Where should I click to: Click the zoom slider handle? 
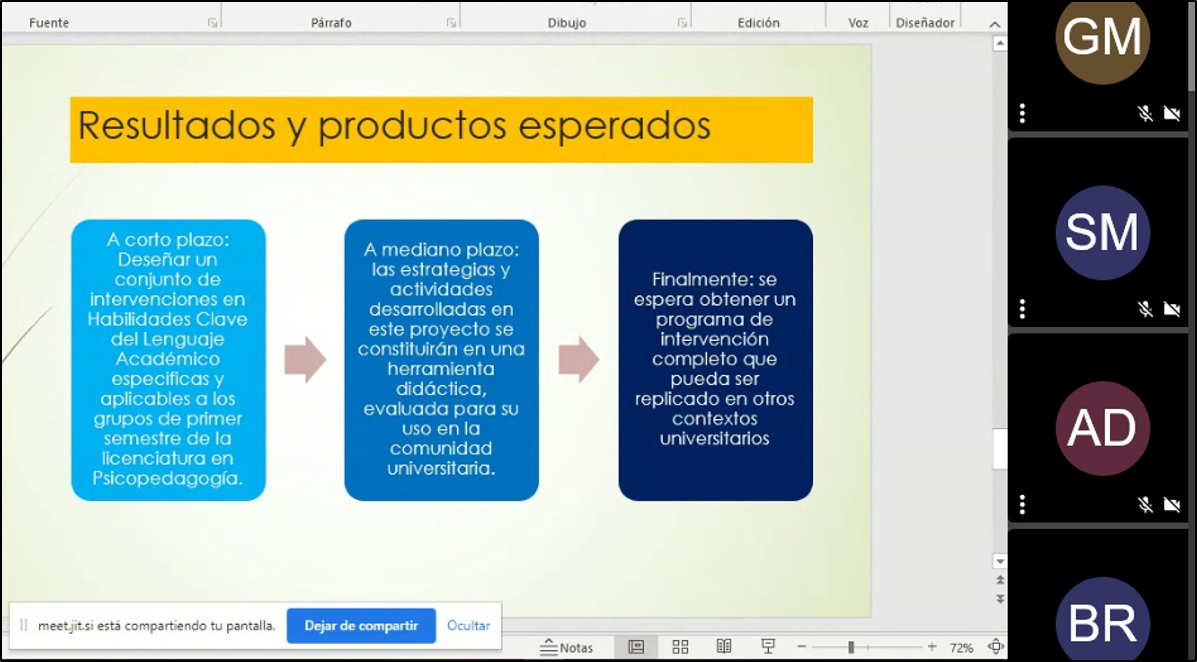point(851,647)
